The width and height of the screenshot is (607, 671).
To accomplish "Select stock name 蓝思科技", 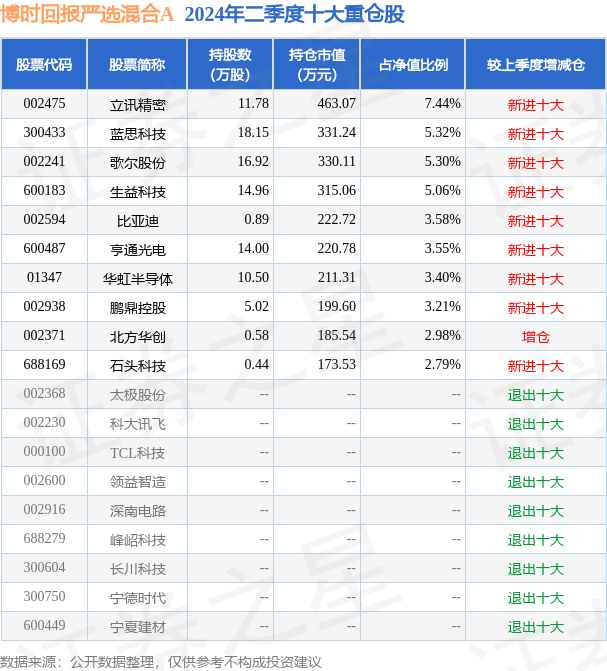I will click(x=137, y=134).
